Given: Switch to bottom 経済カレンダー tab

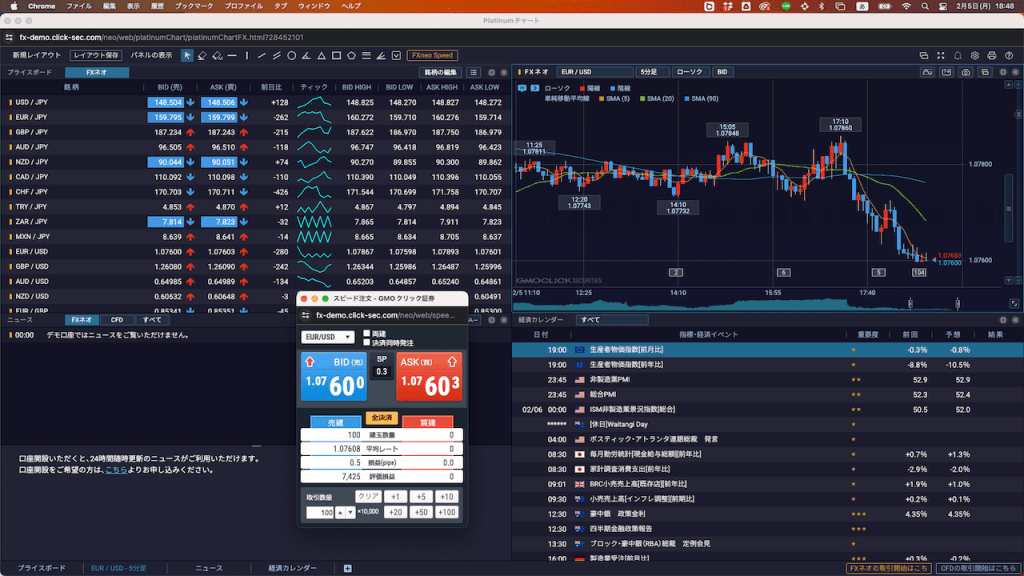Looking at the screenshot, I should tap(292, 568).
